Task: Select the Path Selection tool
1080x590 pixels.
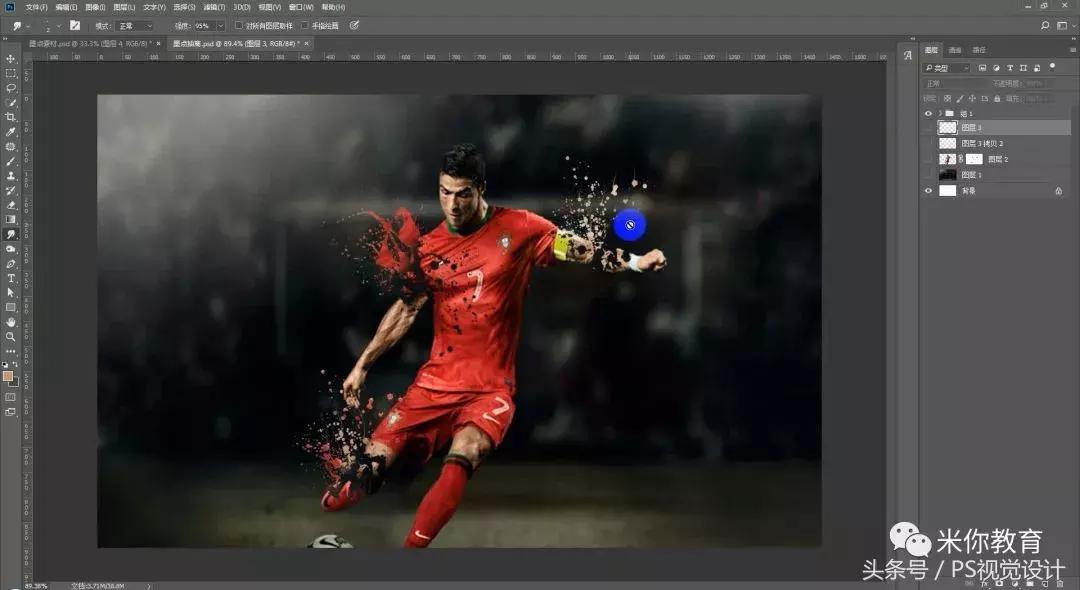Action: coord(10,293)
